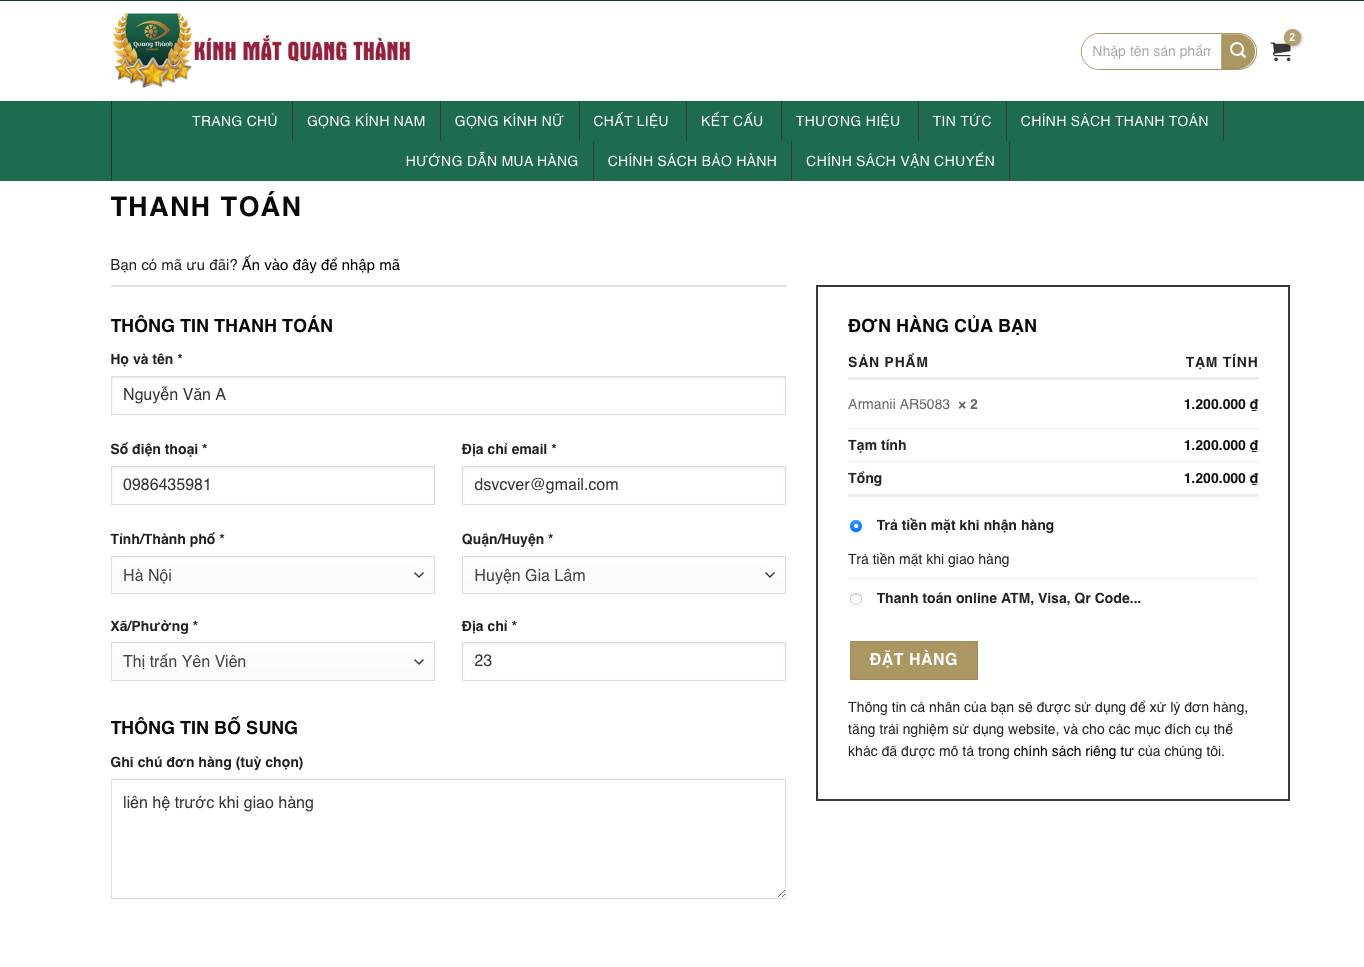Open the 'chính sách riêng tư' link
1364x967 pixels.
pos(1073,751)
